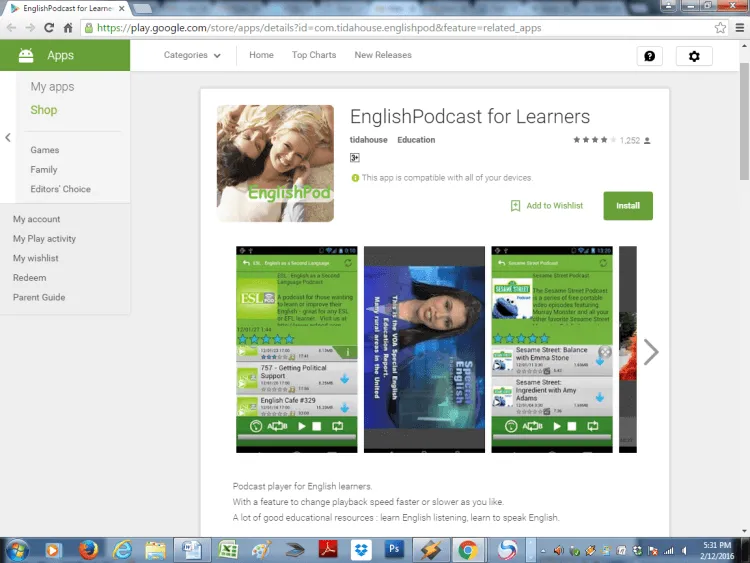Open Paint from the taskbar
This screenshot has height=563, width=750.
pos(261,551)
